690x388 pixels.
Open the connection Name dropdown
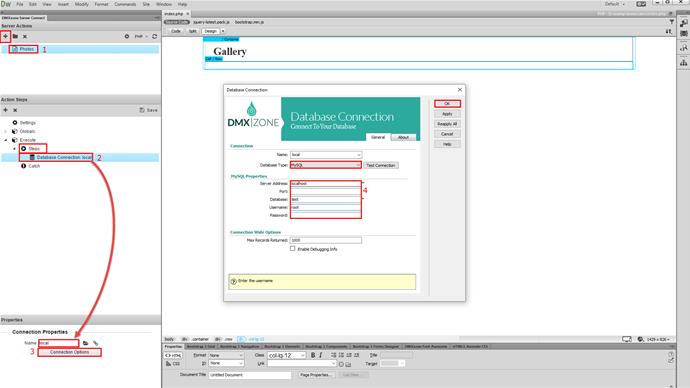click(326, 155)
